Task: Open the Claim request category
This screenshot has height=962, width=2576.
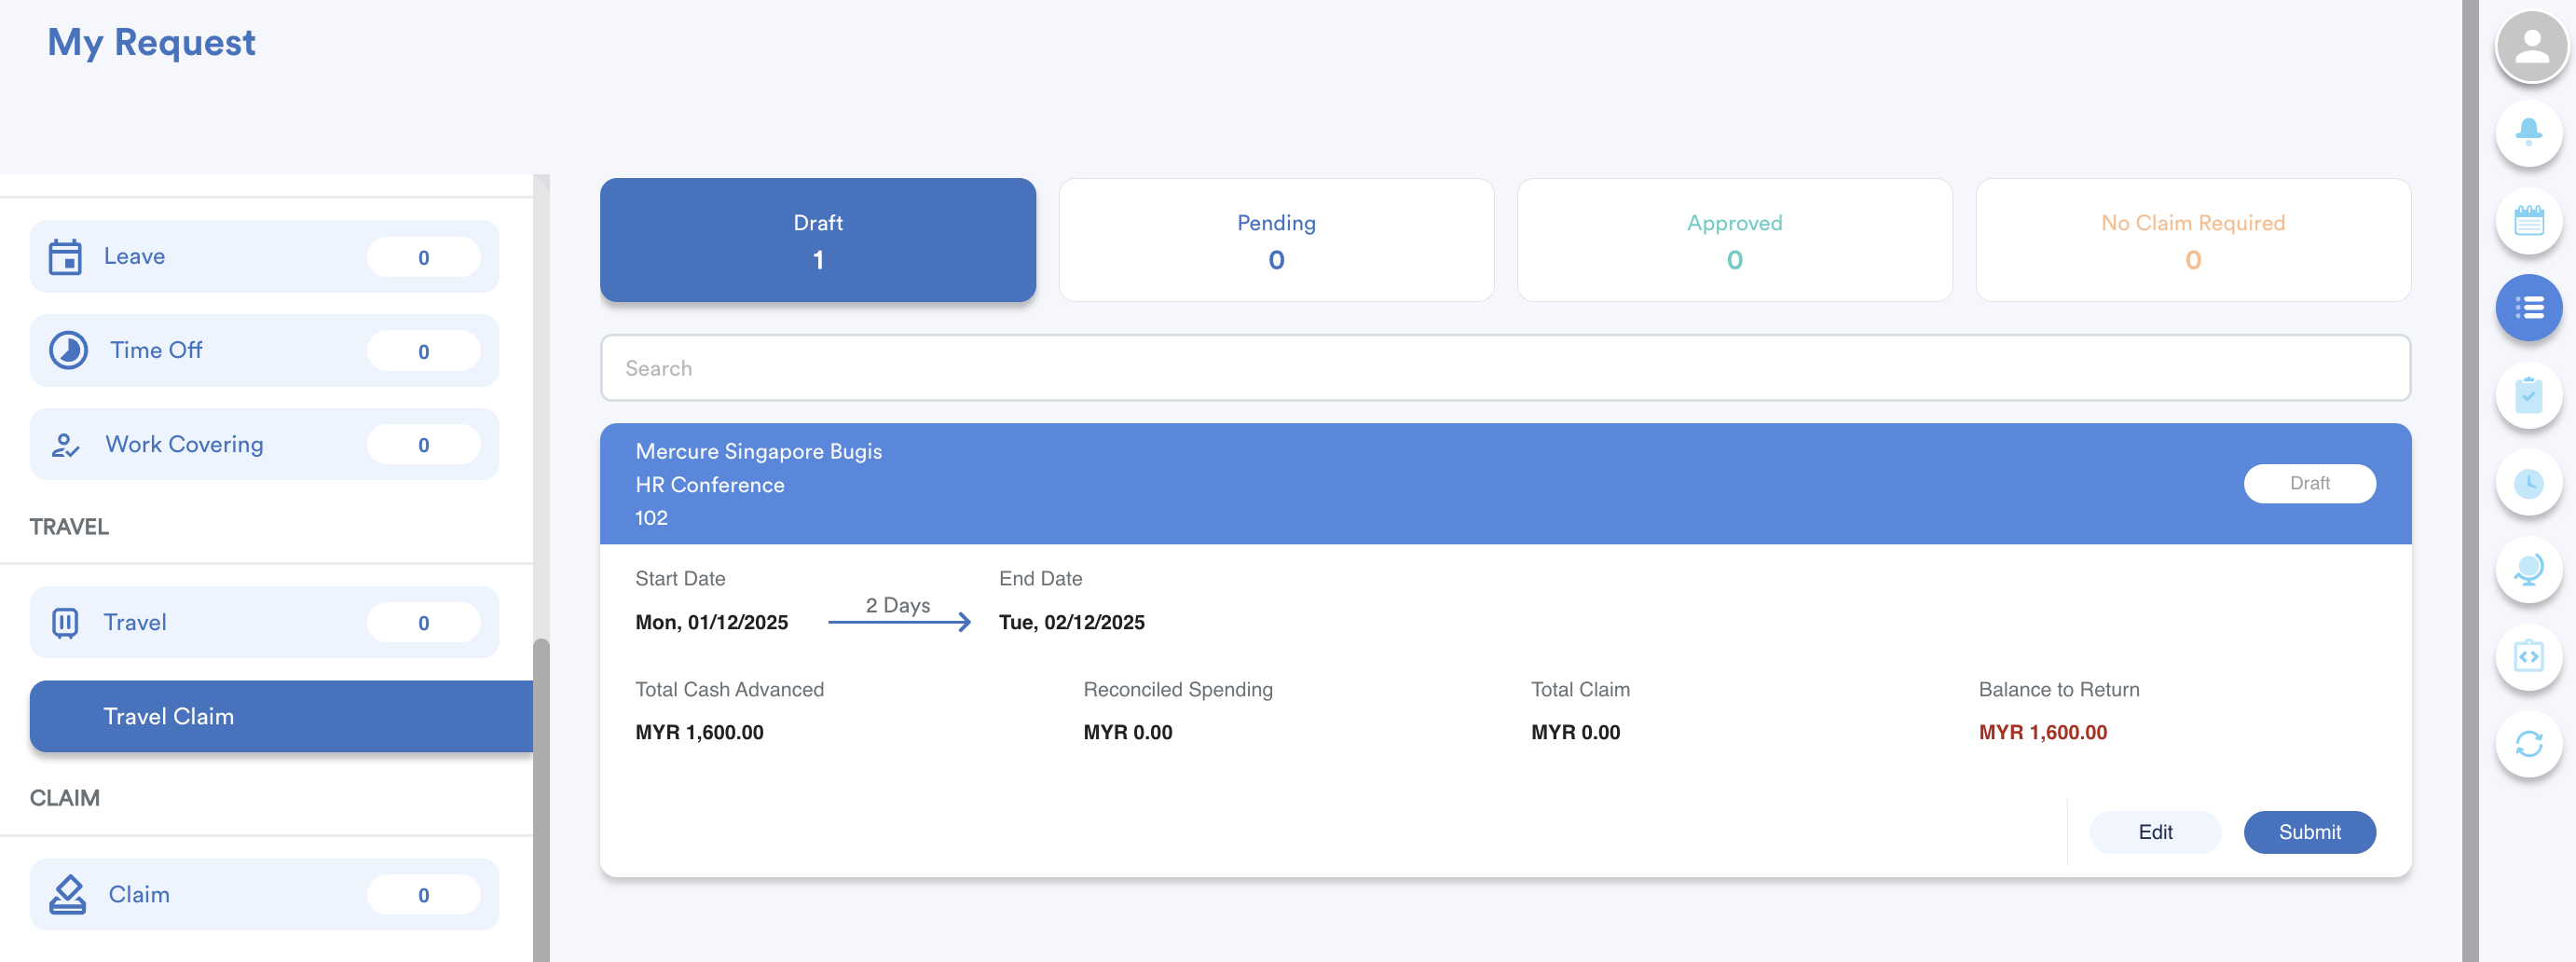Action: 264,895
